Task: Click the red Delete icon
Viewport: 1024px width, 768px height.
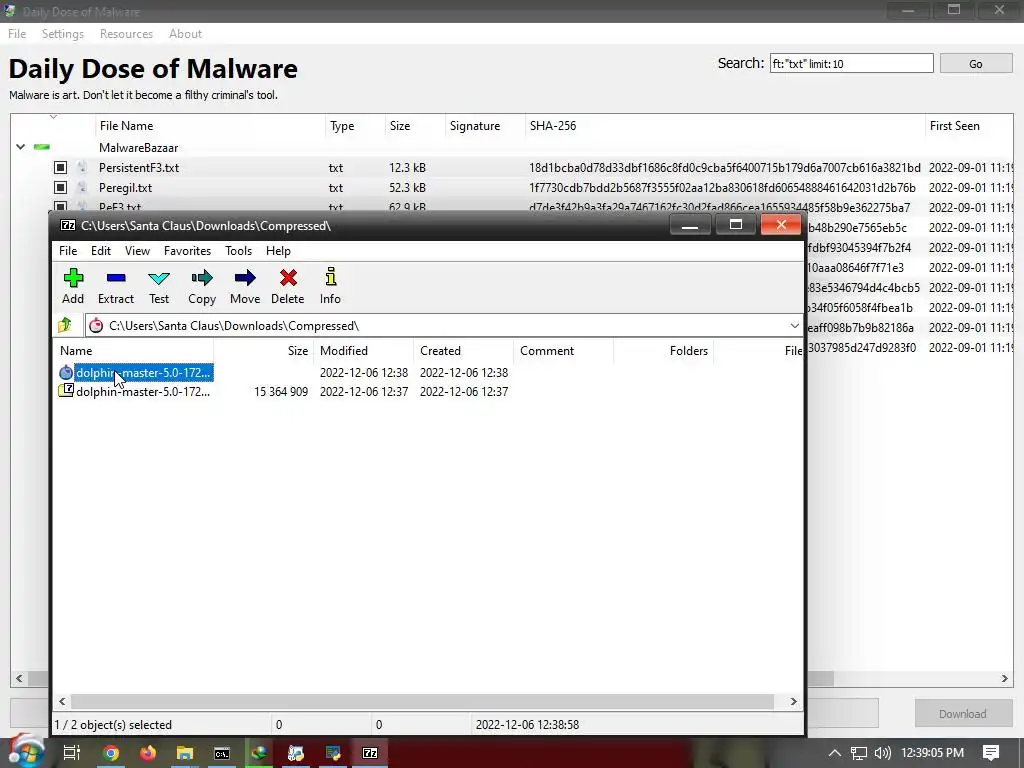Action: point(288,278)
